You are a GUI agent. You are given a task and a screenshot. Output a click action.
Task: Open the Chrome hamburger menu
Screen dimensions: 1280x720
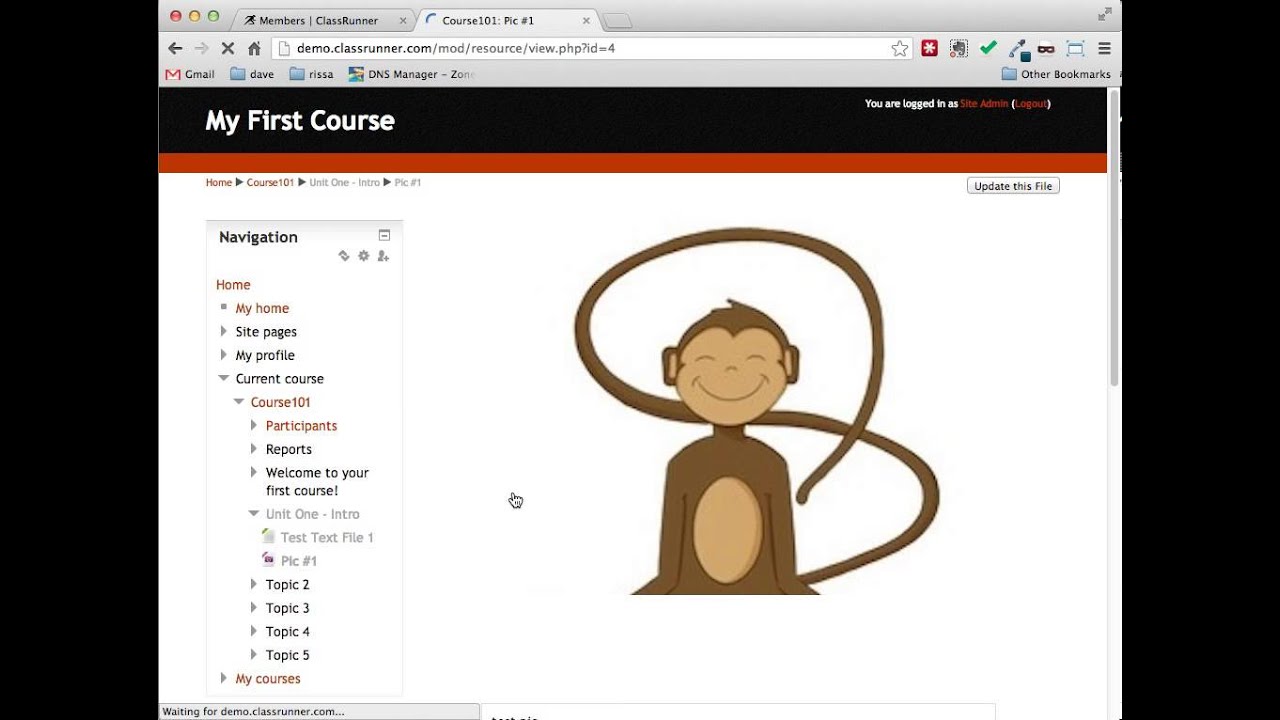[1105, 48]
